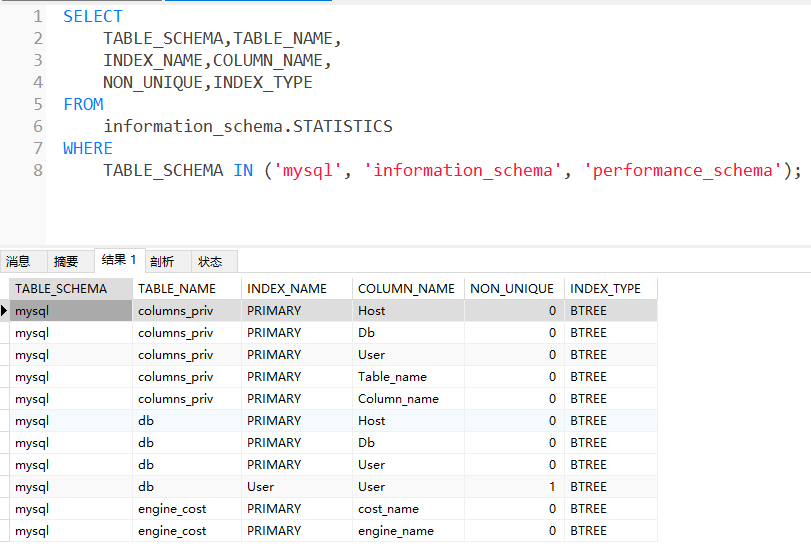
Task: Click the TABLE_NAME column header
Action: click(x=187, y=288)
